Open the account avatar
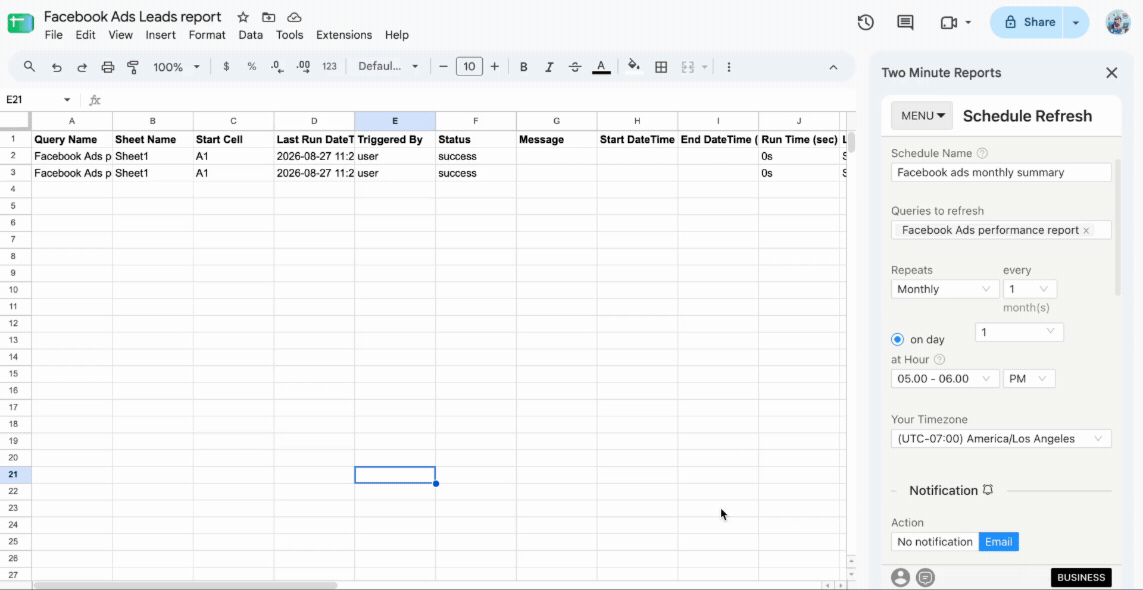Image resolution: width=1143 pixels, height=590 pixels. [1117, 23]
